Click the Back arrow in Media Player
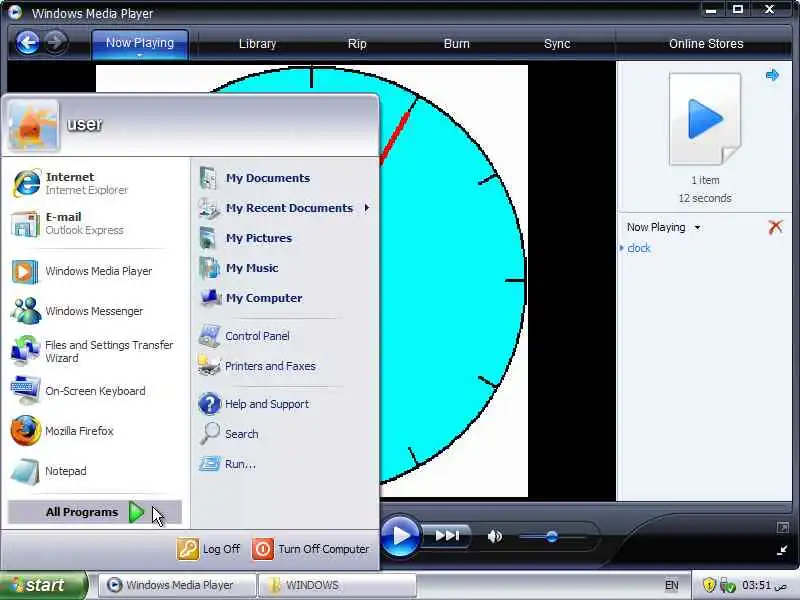This screenshot has width=800, height=600. (x=28, y=42)
